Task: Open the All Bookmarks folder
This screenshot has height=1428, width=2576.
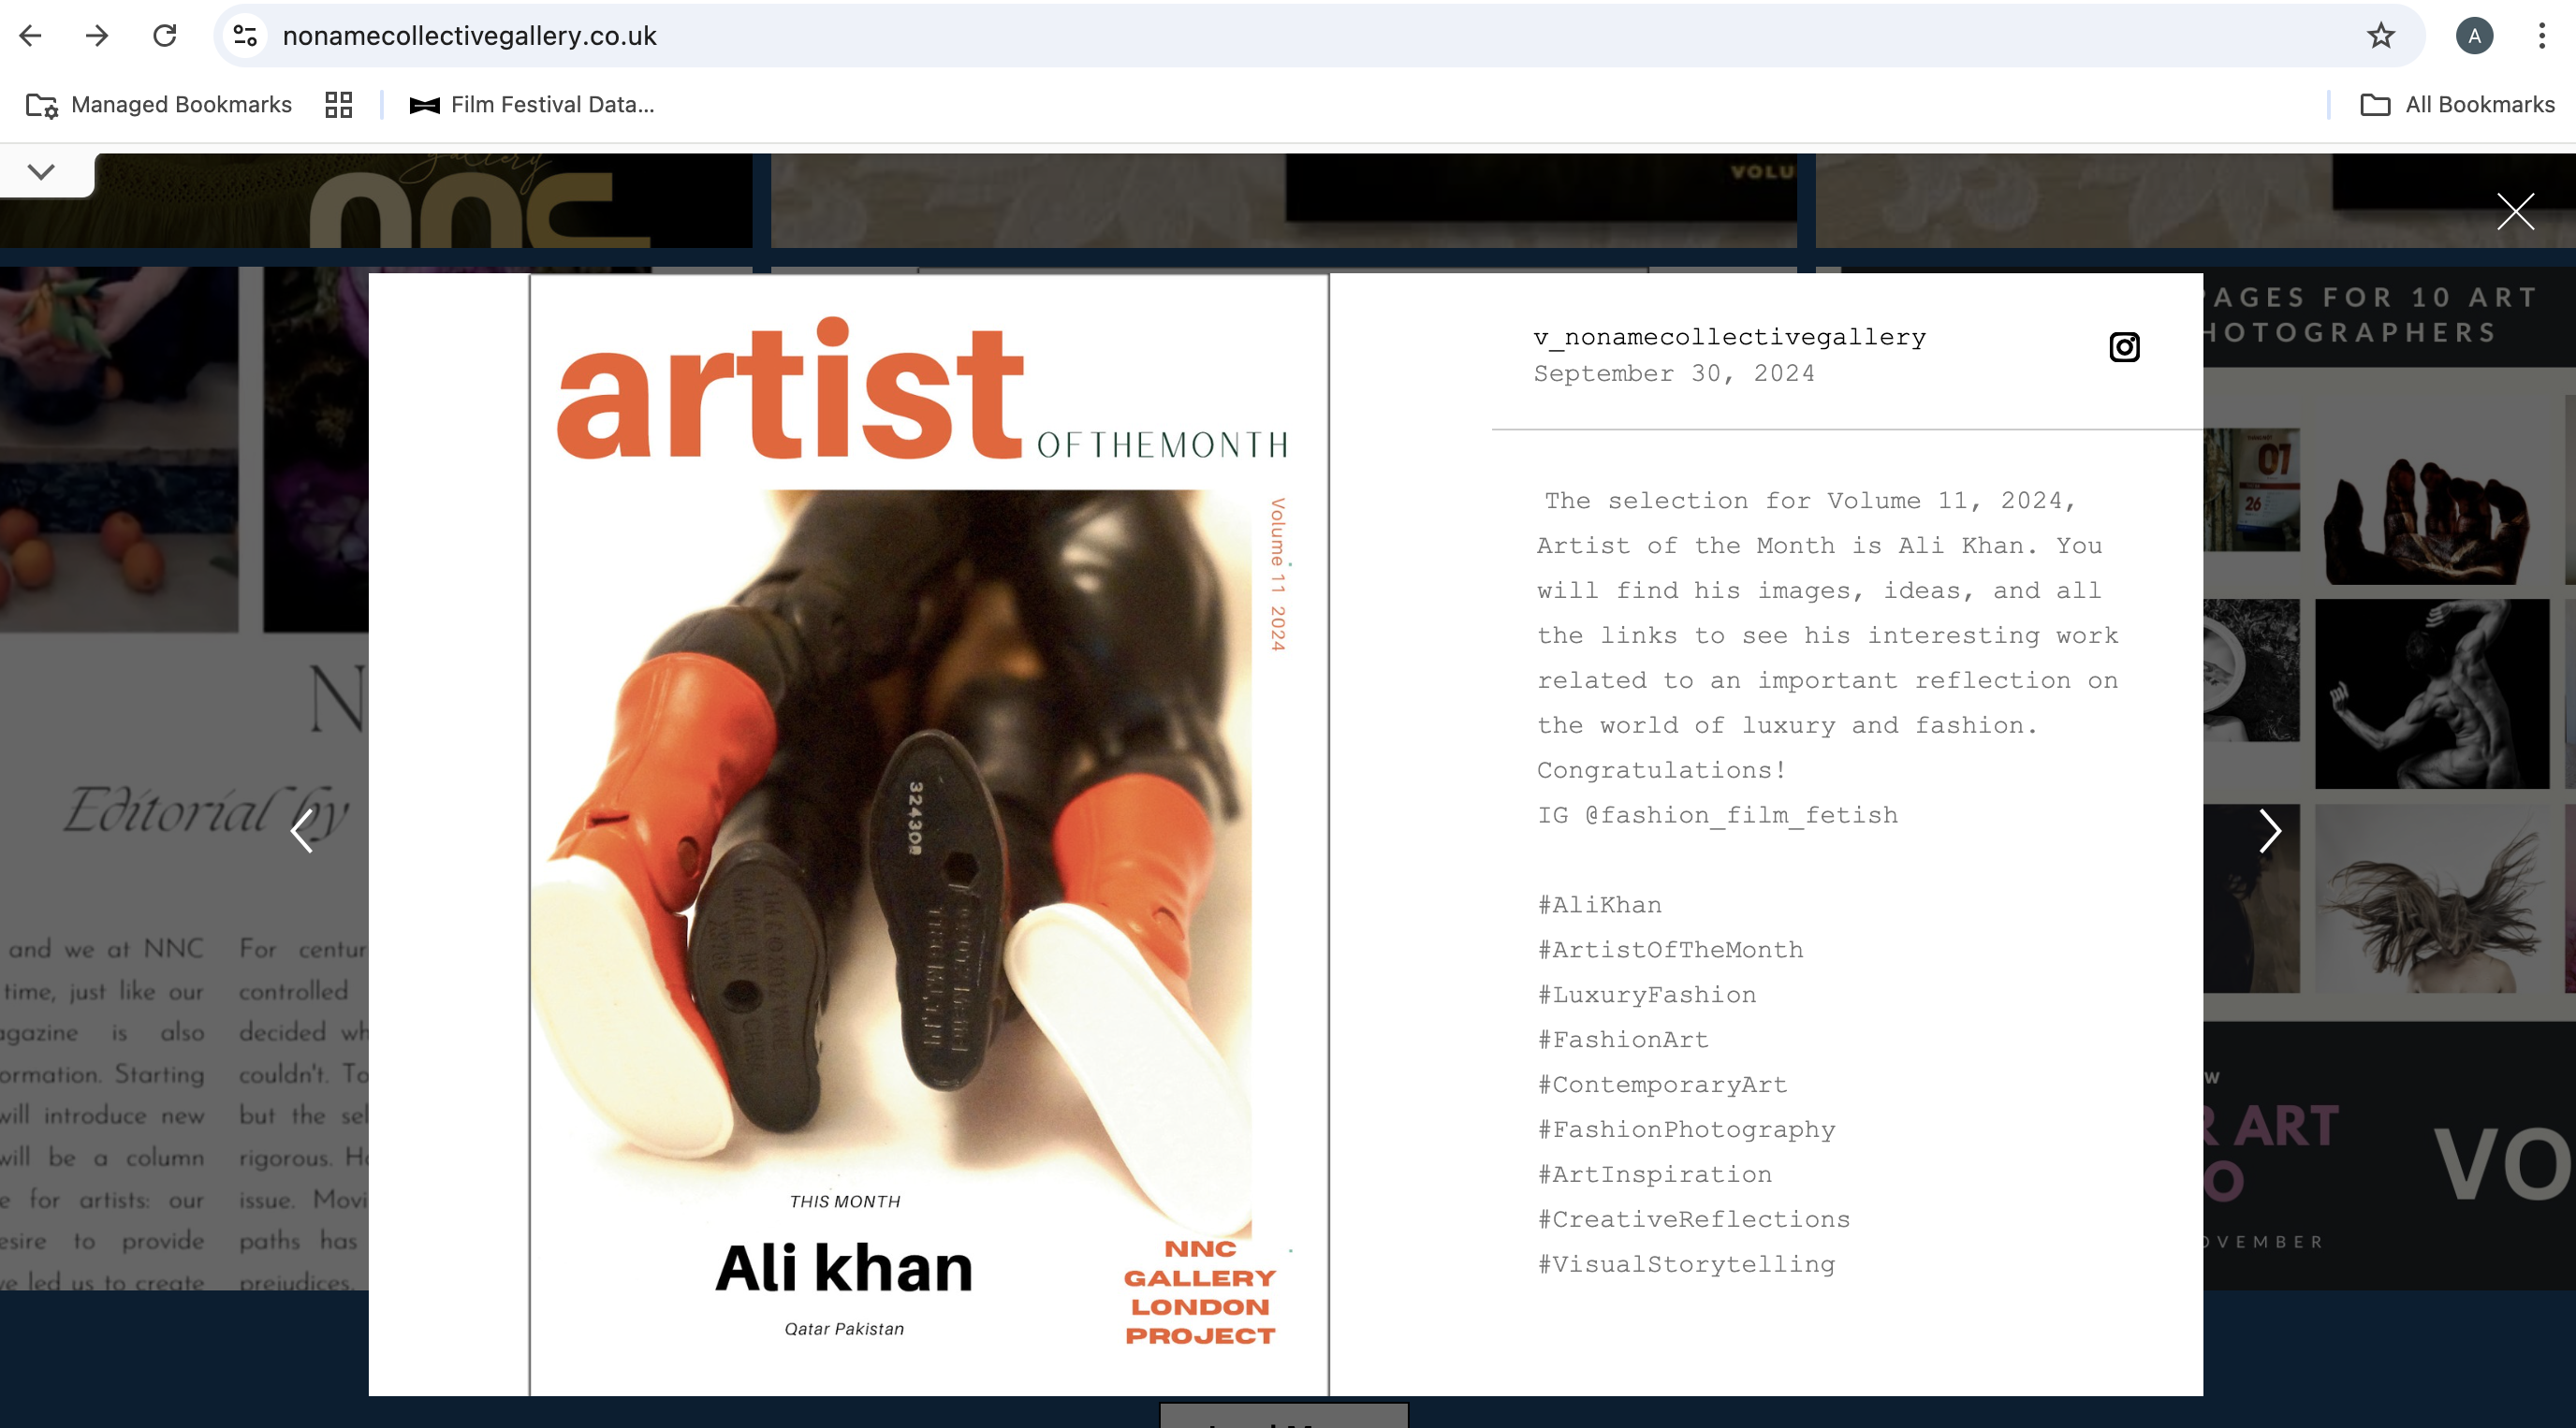Action: (2457, 105)
